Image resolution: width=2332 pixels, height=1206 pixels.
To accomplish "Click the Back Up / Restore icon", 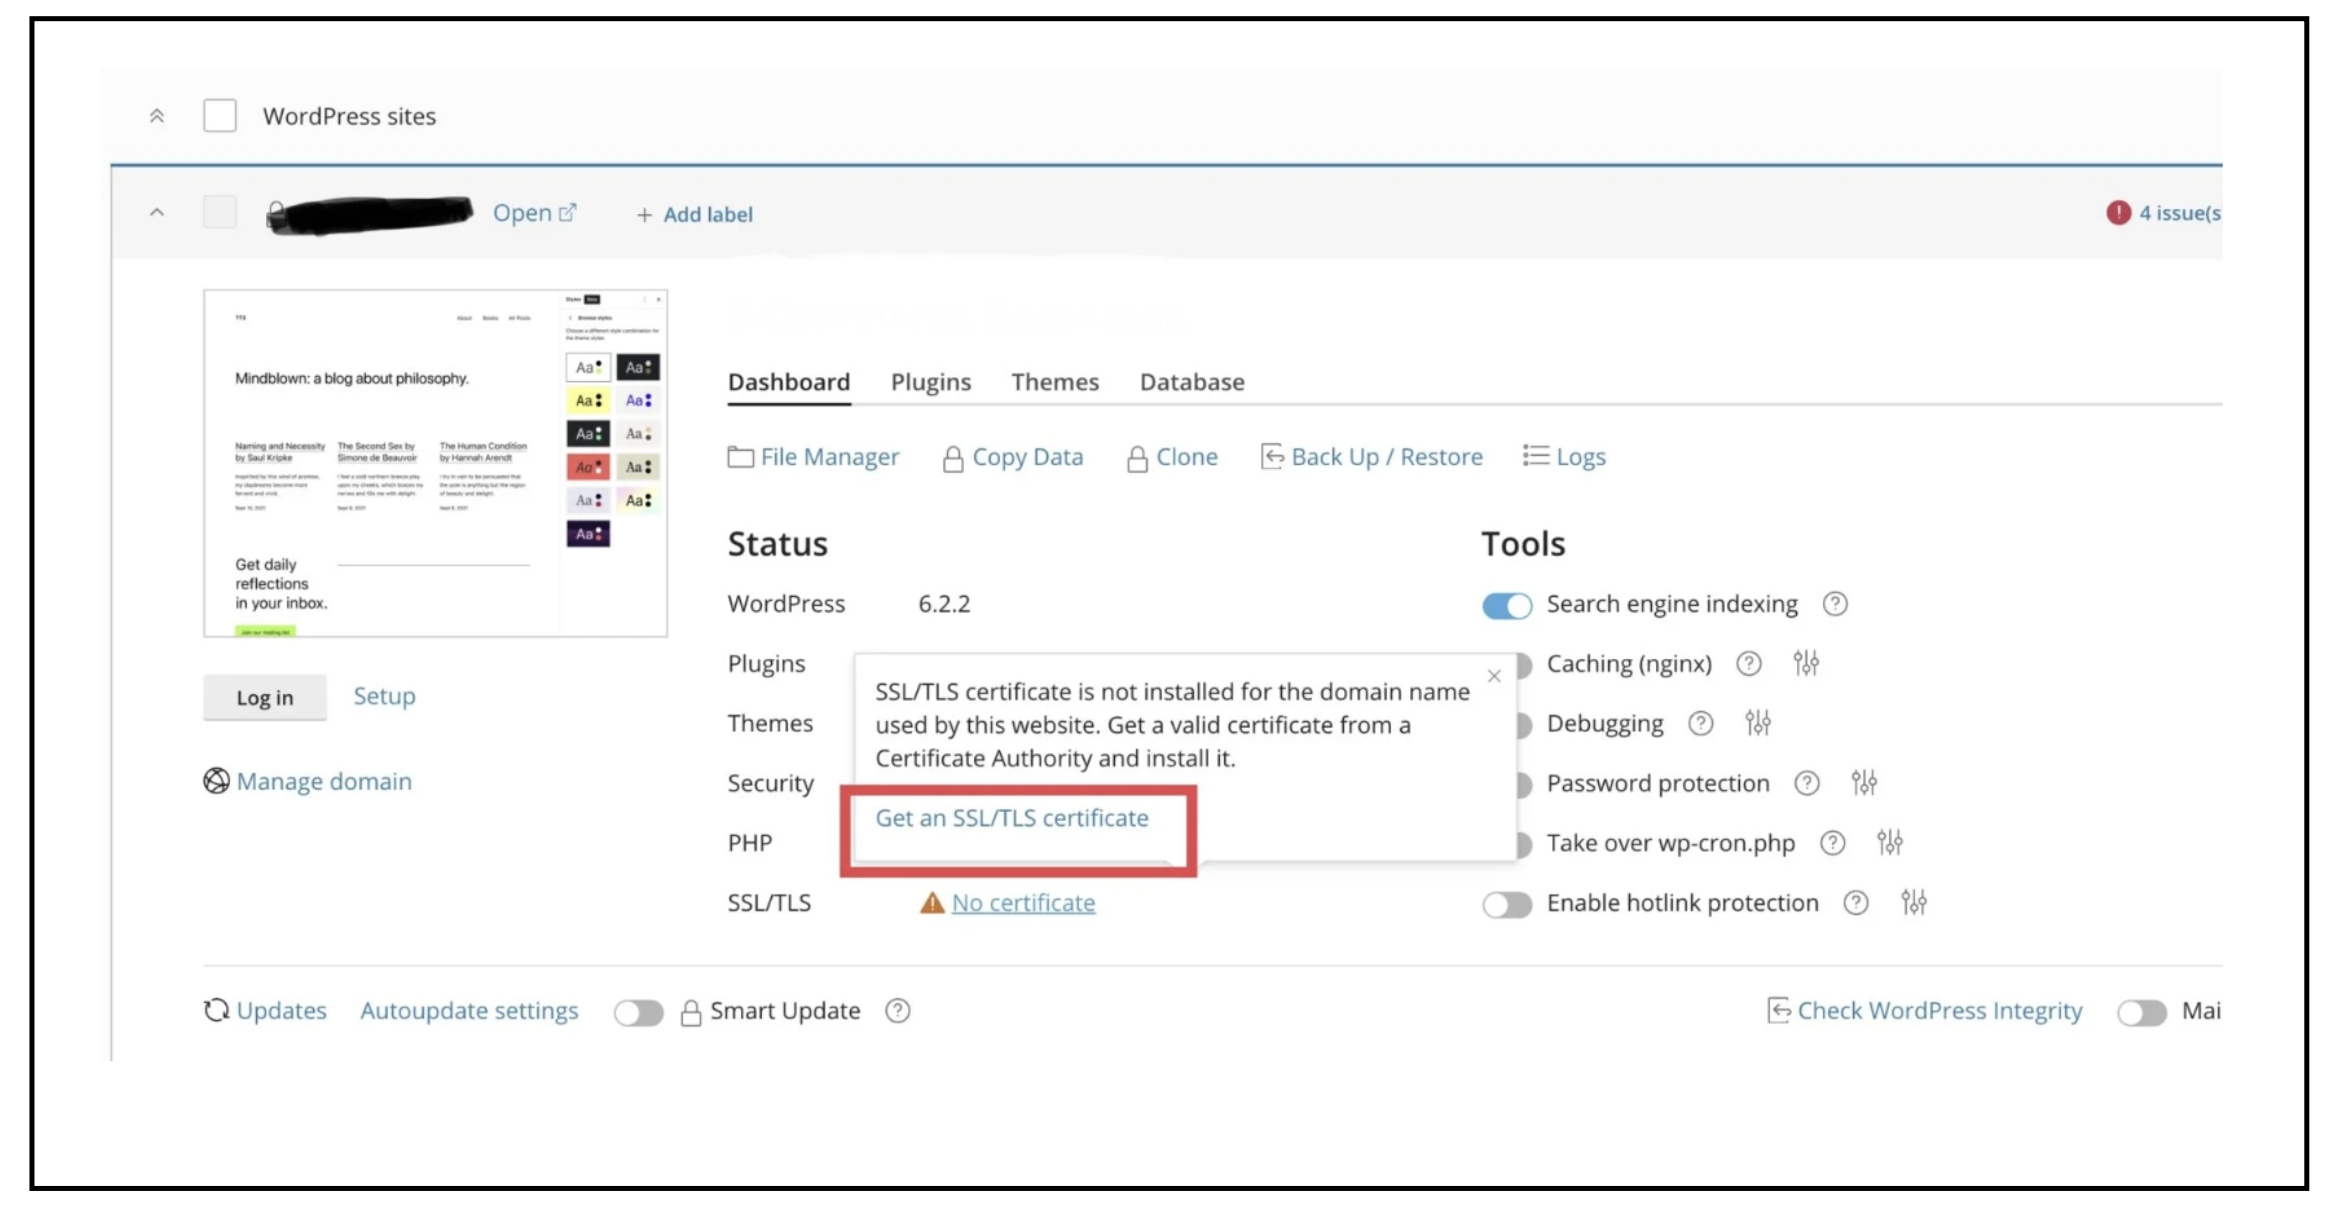I will 1271,457.
